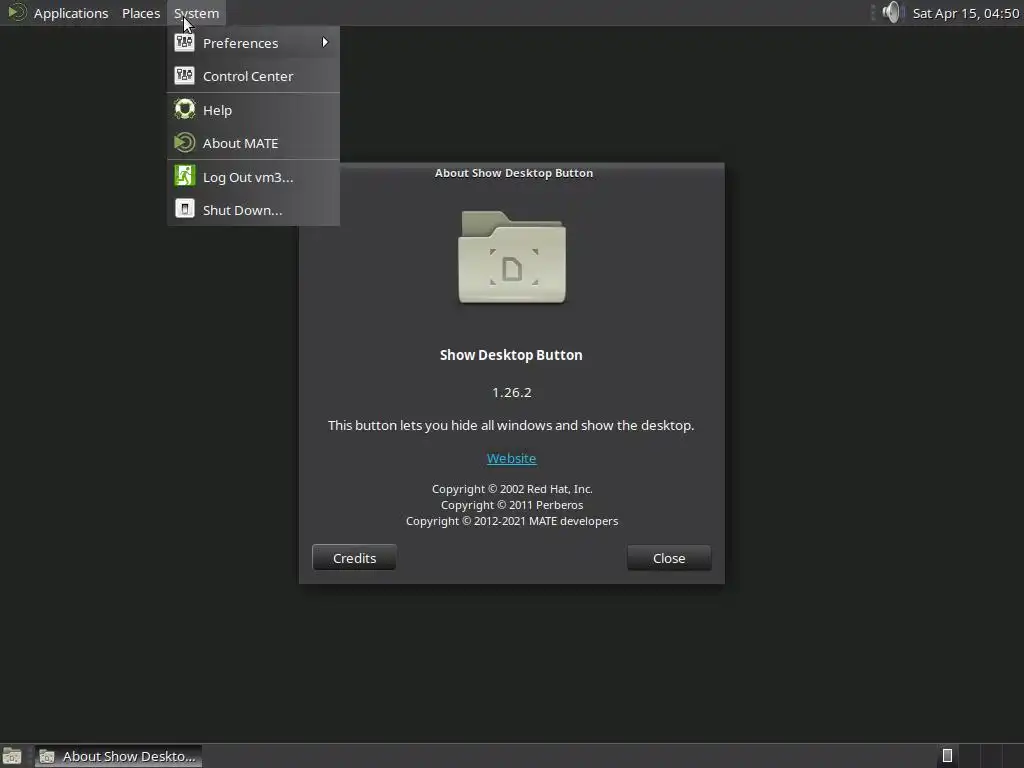Click the version number 1.26.2 text
This screenshot has width=1024, height=768.
[511, 392]
